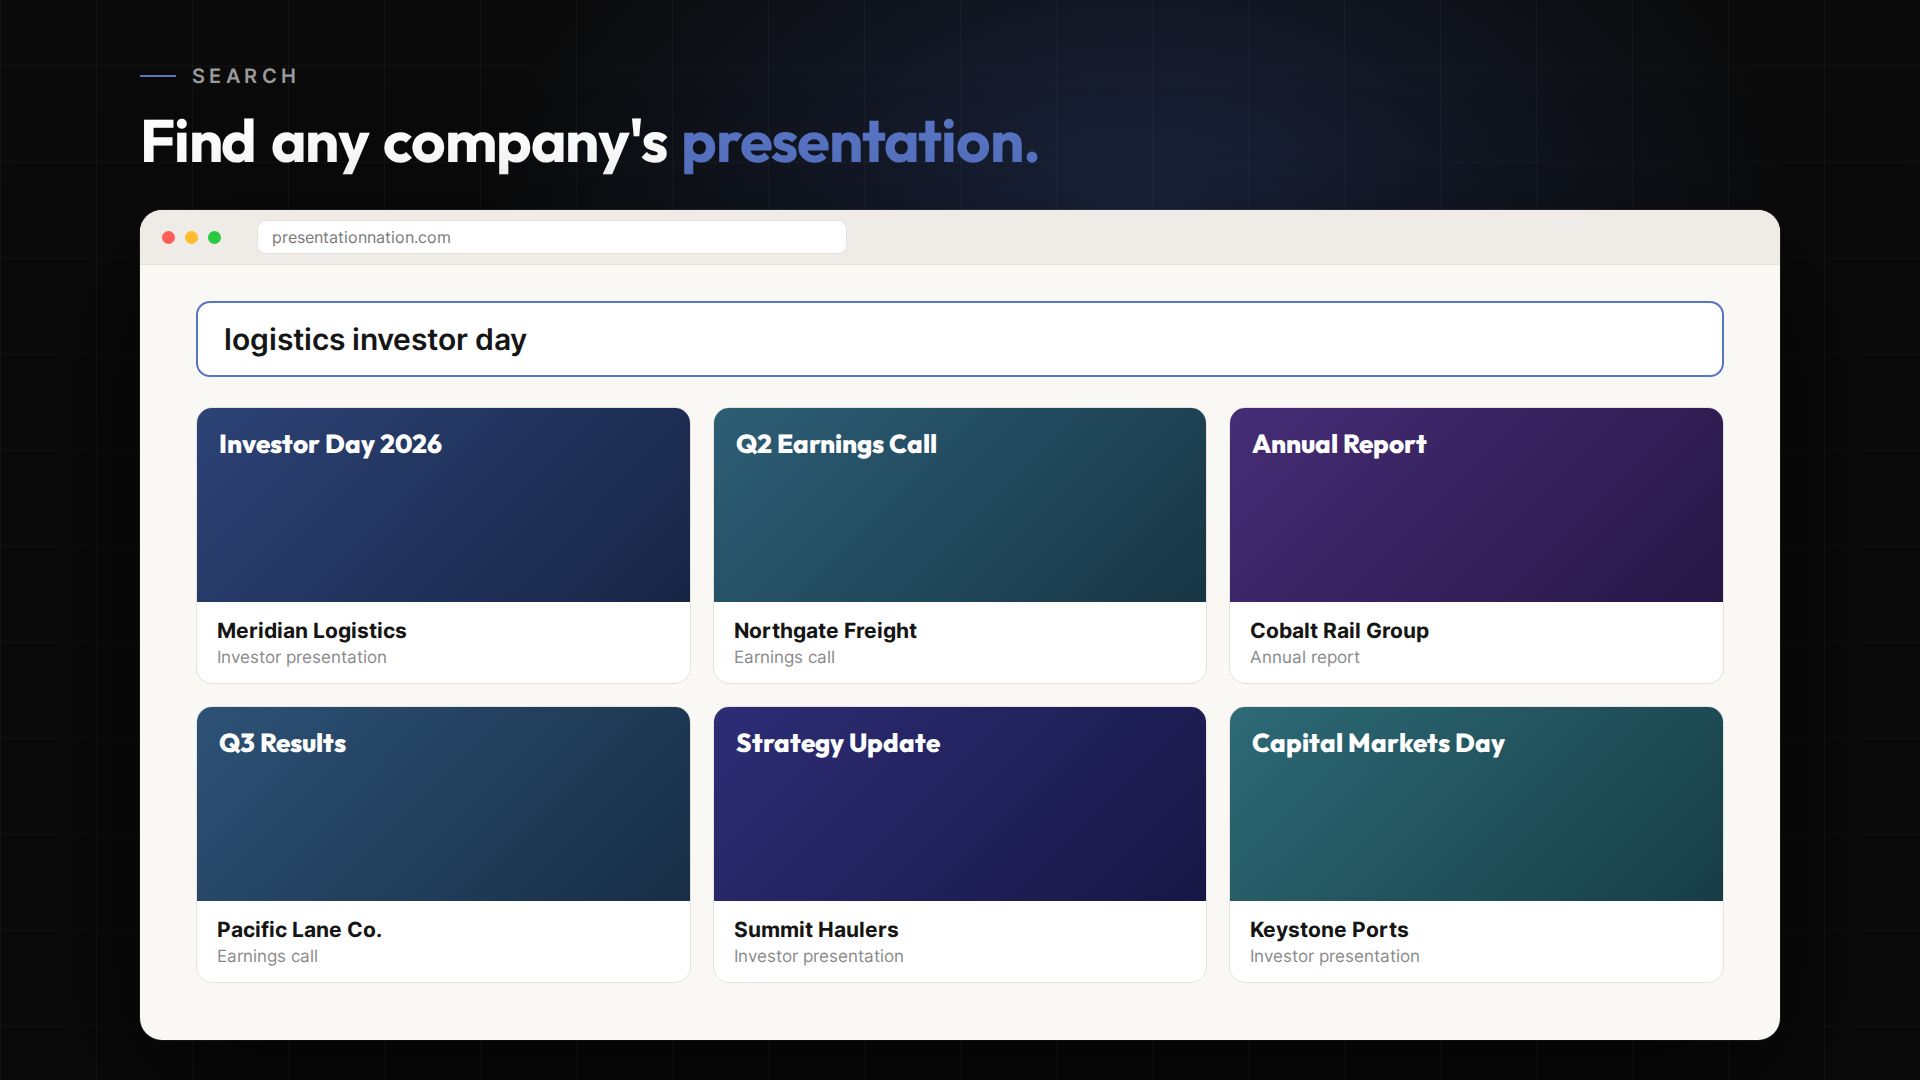Select the Summit Haulers company name
The width and height of the screenshot is (1920, 1080).
tap(816, 930)
